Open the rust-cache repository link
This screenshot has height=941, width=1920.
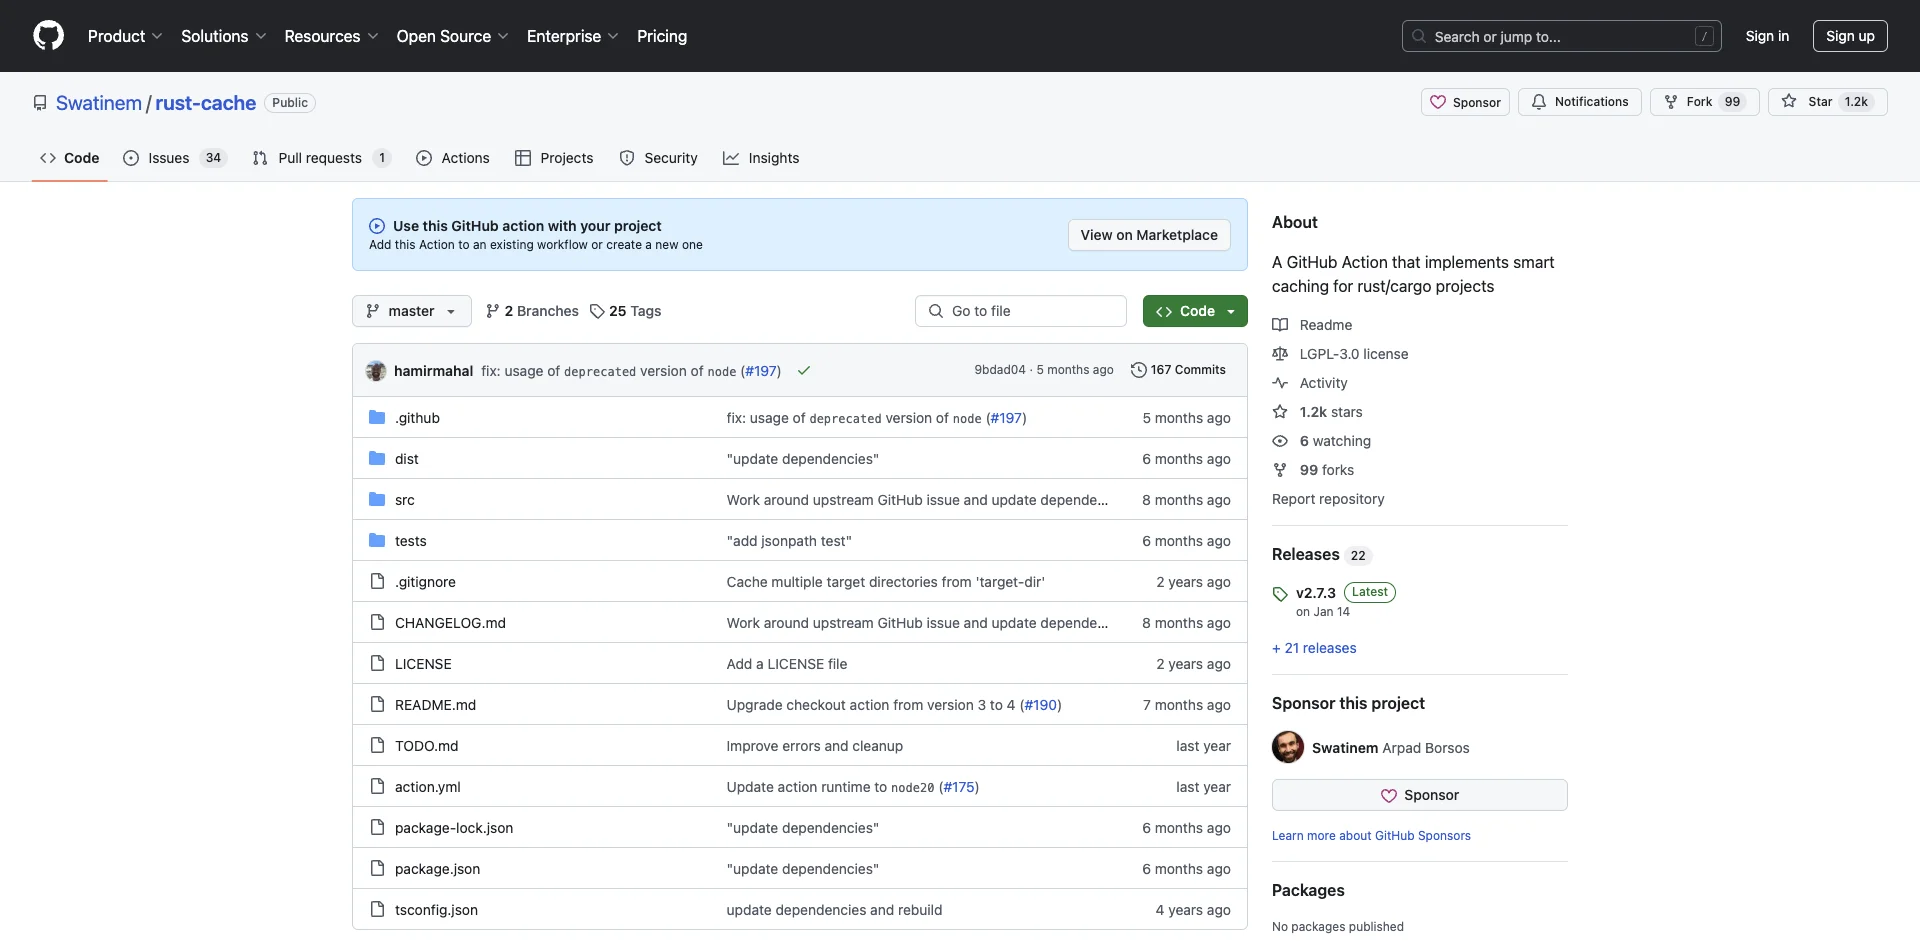[205, 103]
